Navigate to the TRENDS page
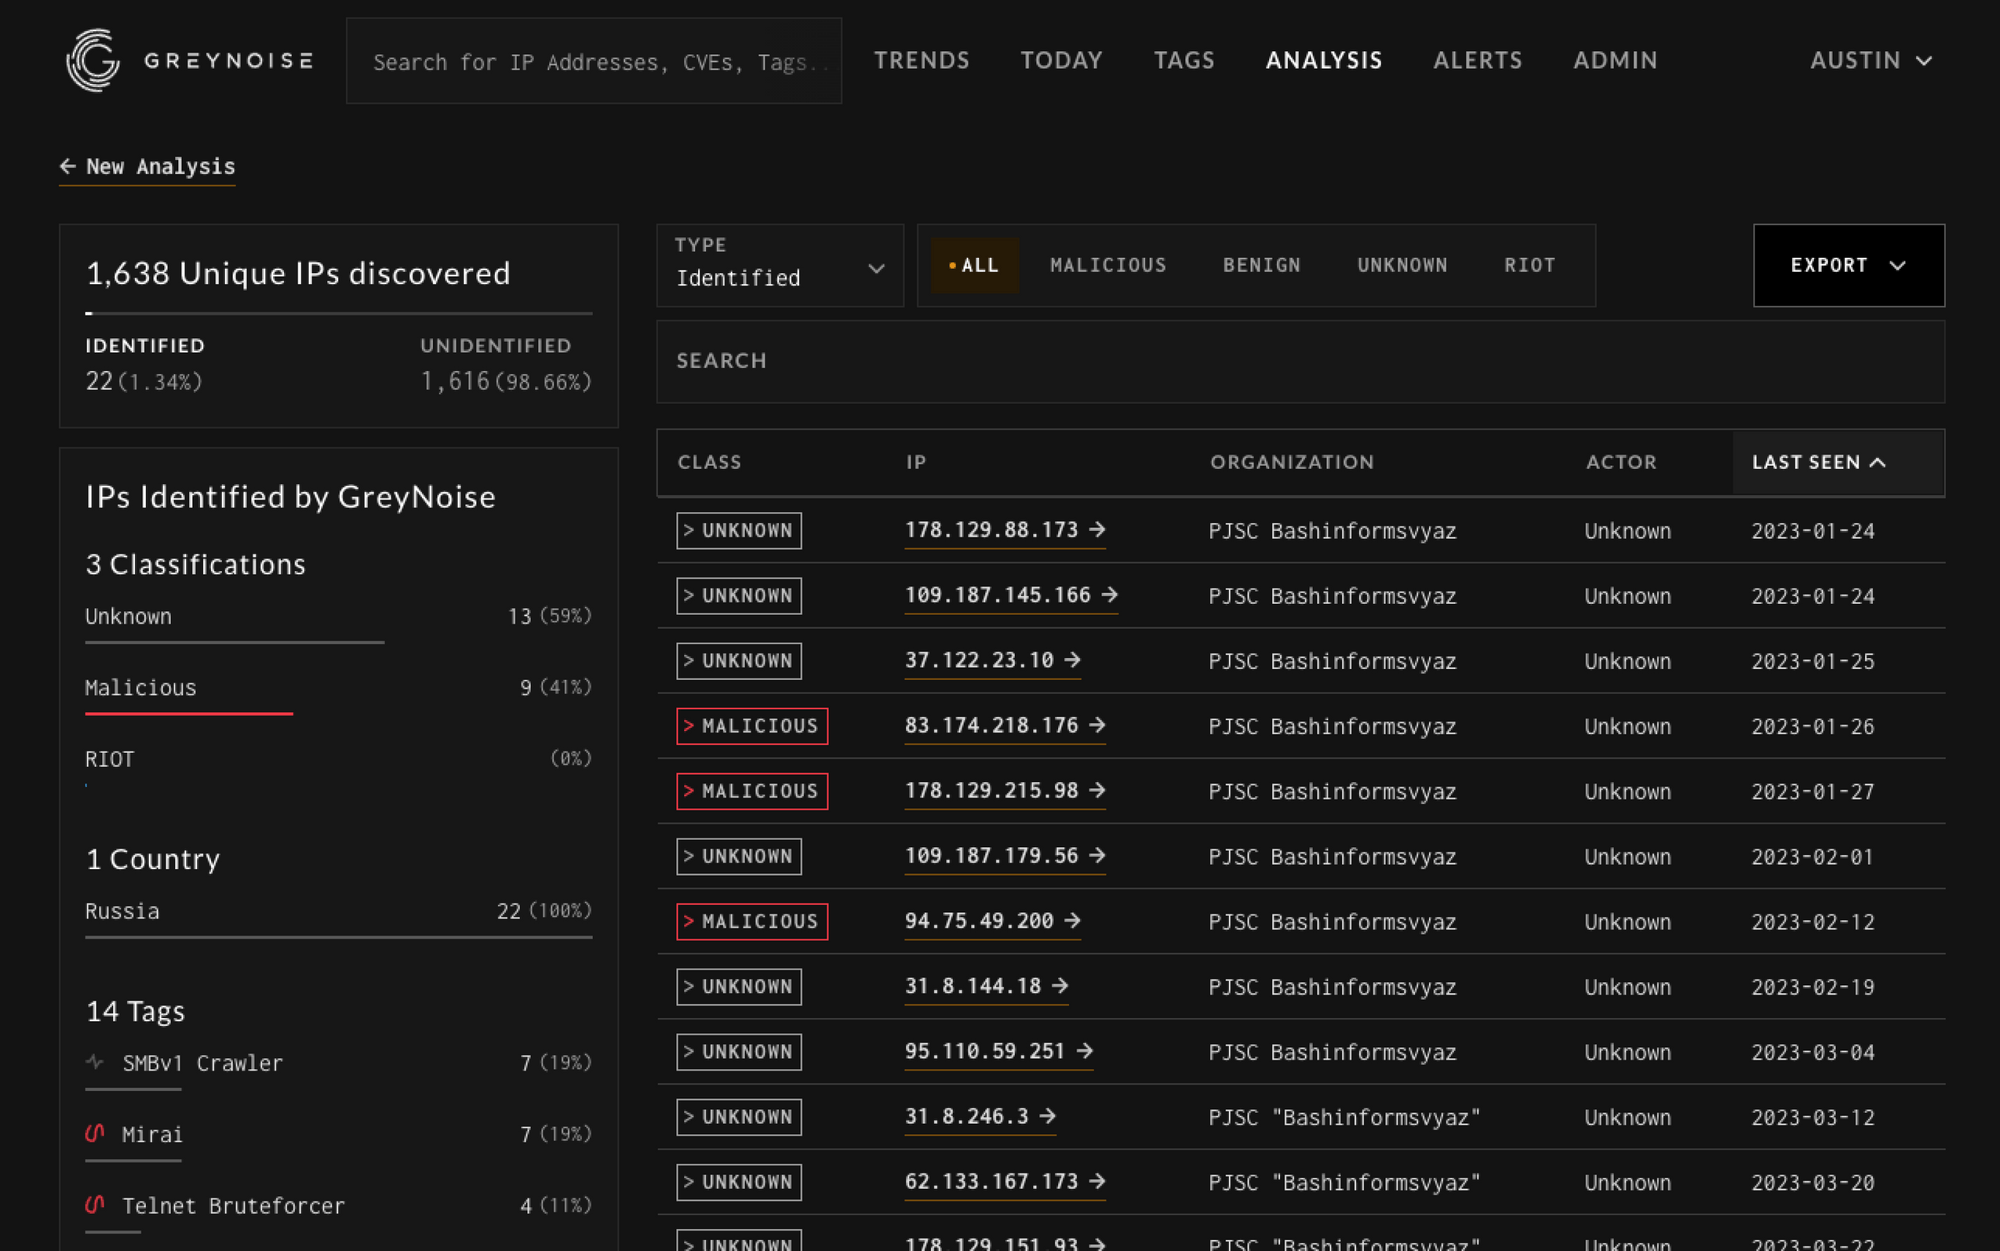 pos(921,60)
